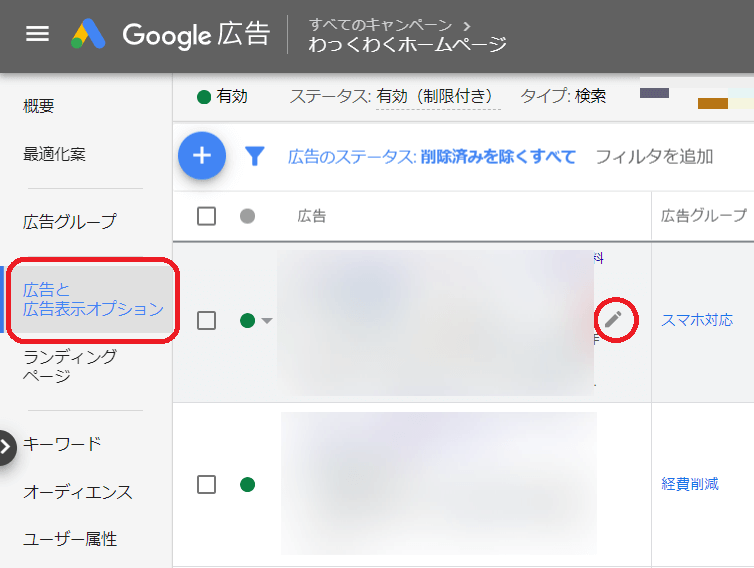Toggle the select-all ads checkbox
This screenshot has height=568, width=754.
207,216
